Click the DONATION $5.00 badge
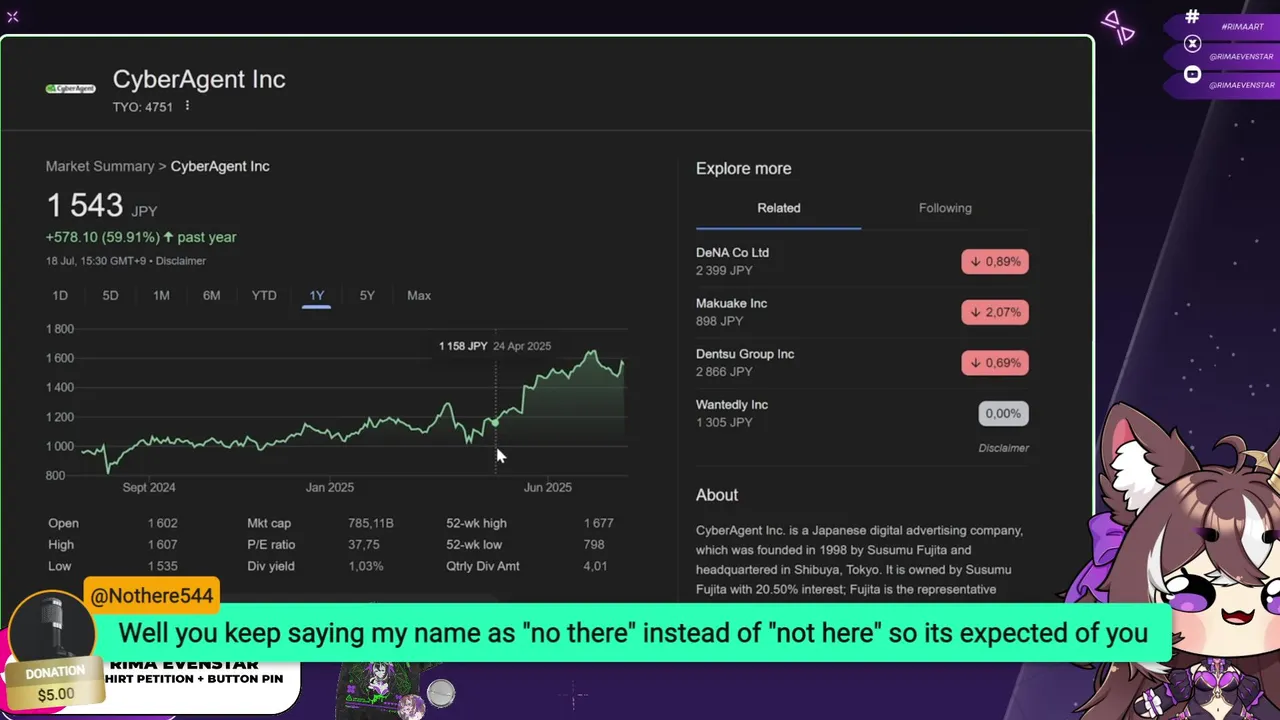 (x=56, y=683)
